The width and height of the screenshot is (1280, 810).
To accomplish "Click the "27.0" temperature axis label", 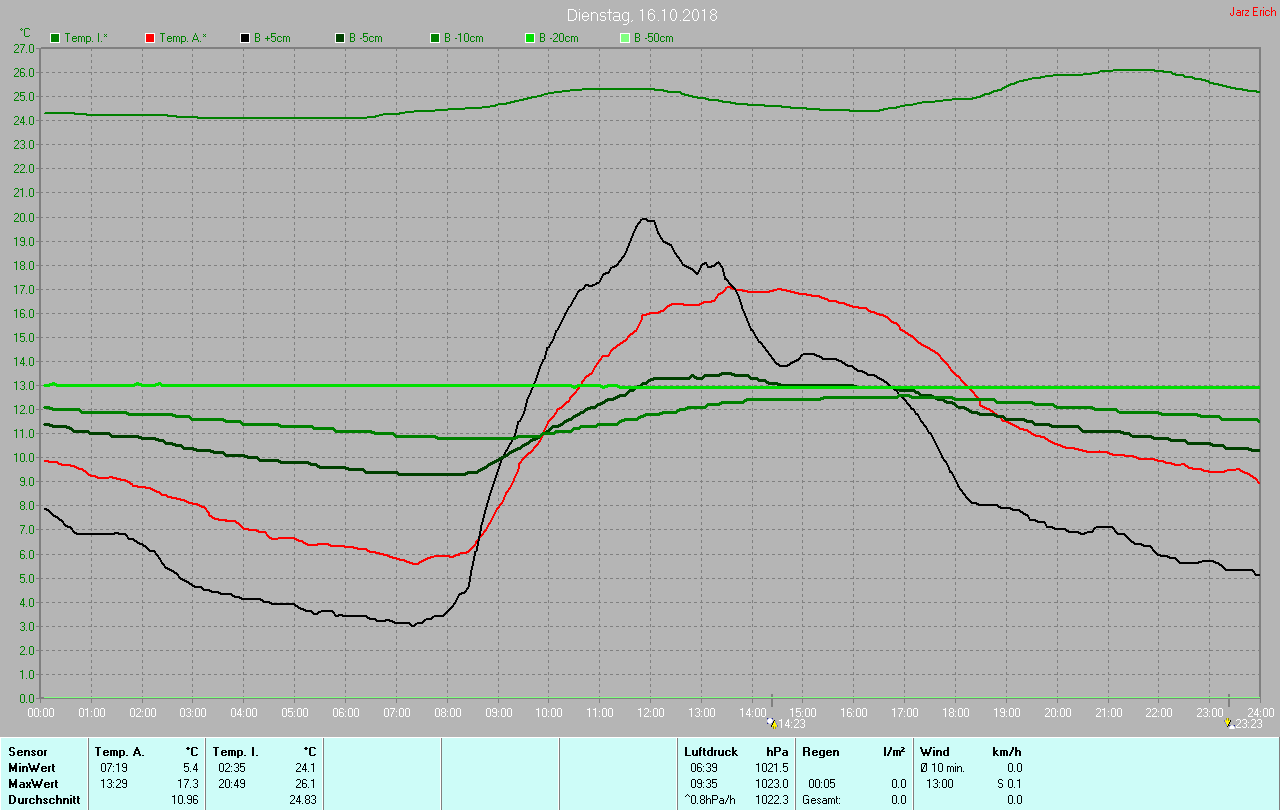I will [24, 48].
